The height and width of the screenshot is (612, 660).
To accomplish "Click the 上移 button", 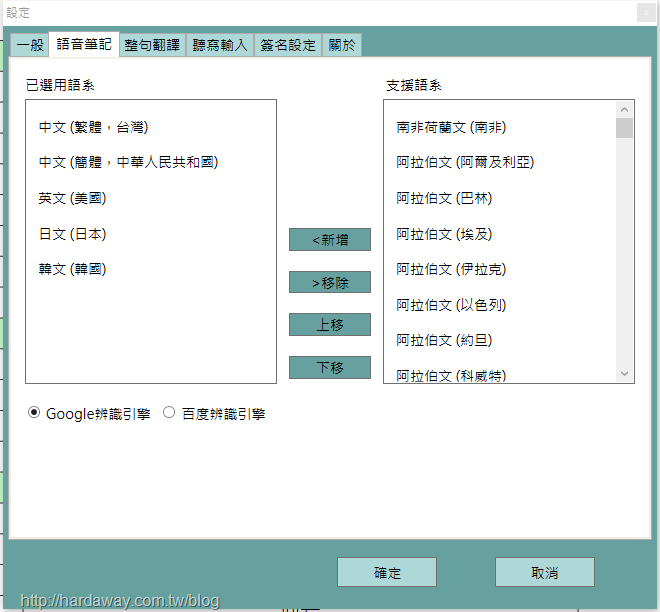I will tap(330, 325).
